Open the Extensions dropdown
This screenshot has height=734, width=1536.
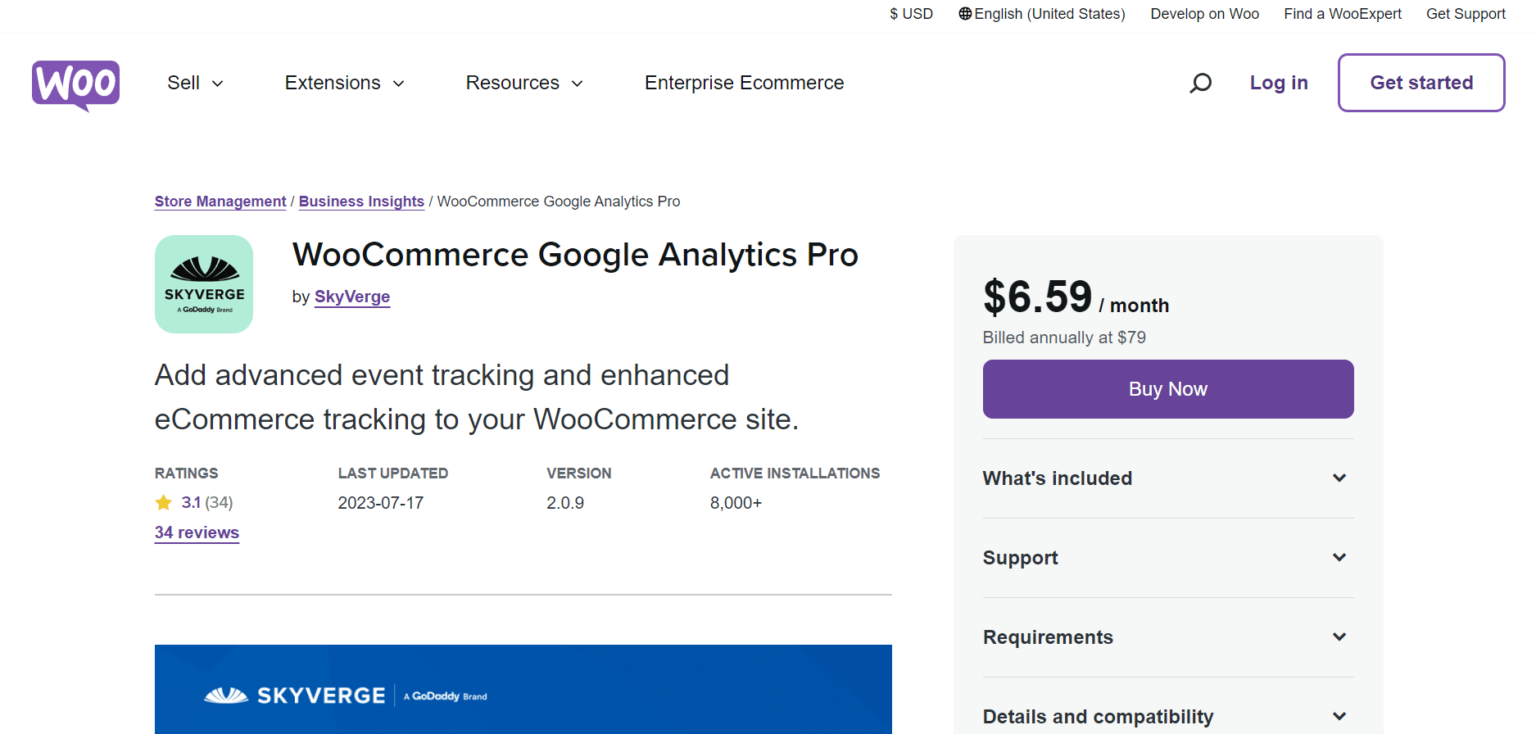coord(344,83)
